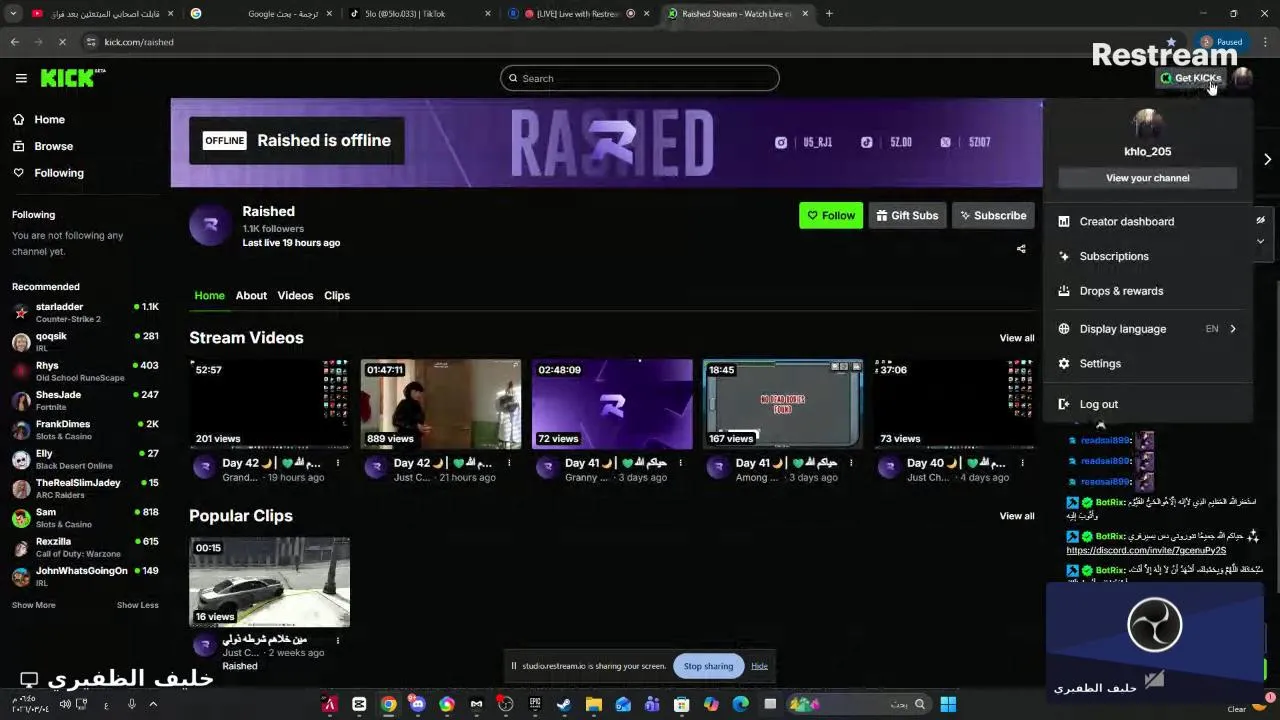Open Subscriptions from user menu
This screenshot has width=1280, height=720.
pos(1147,256)
